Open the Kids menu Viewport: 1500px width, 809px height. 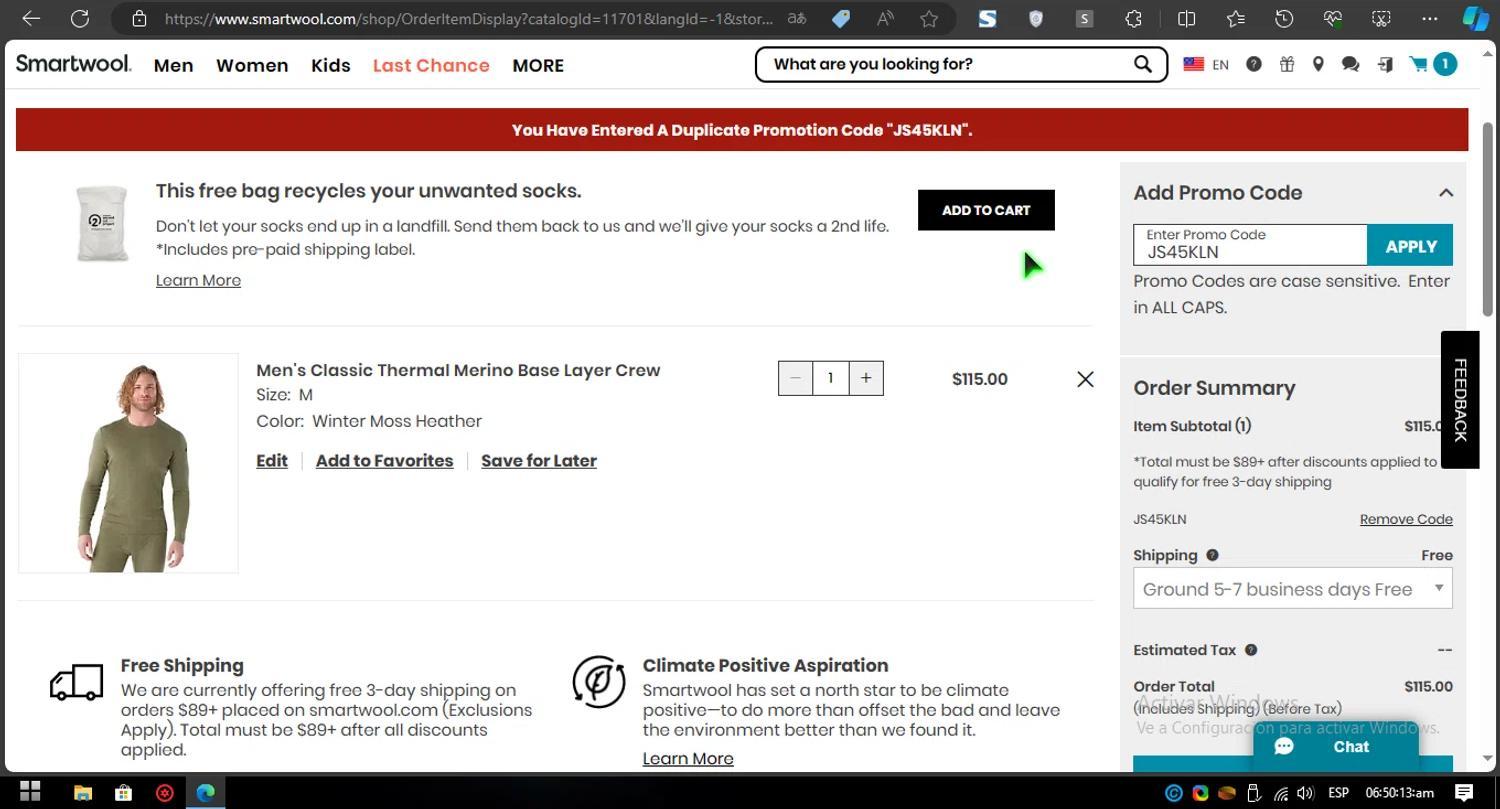330,65
